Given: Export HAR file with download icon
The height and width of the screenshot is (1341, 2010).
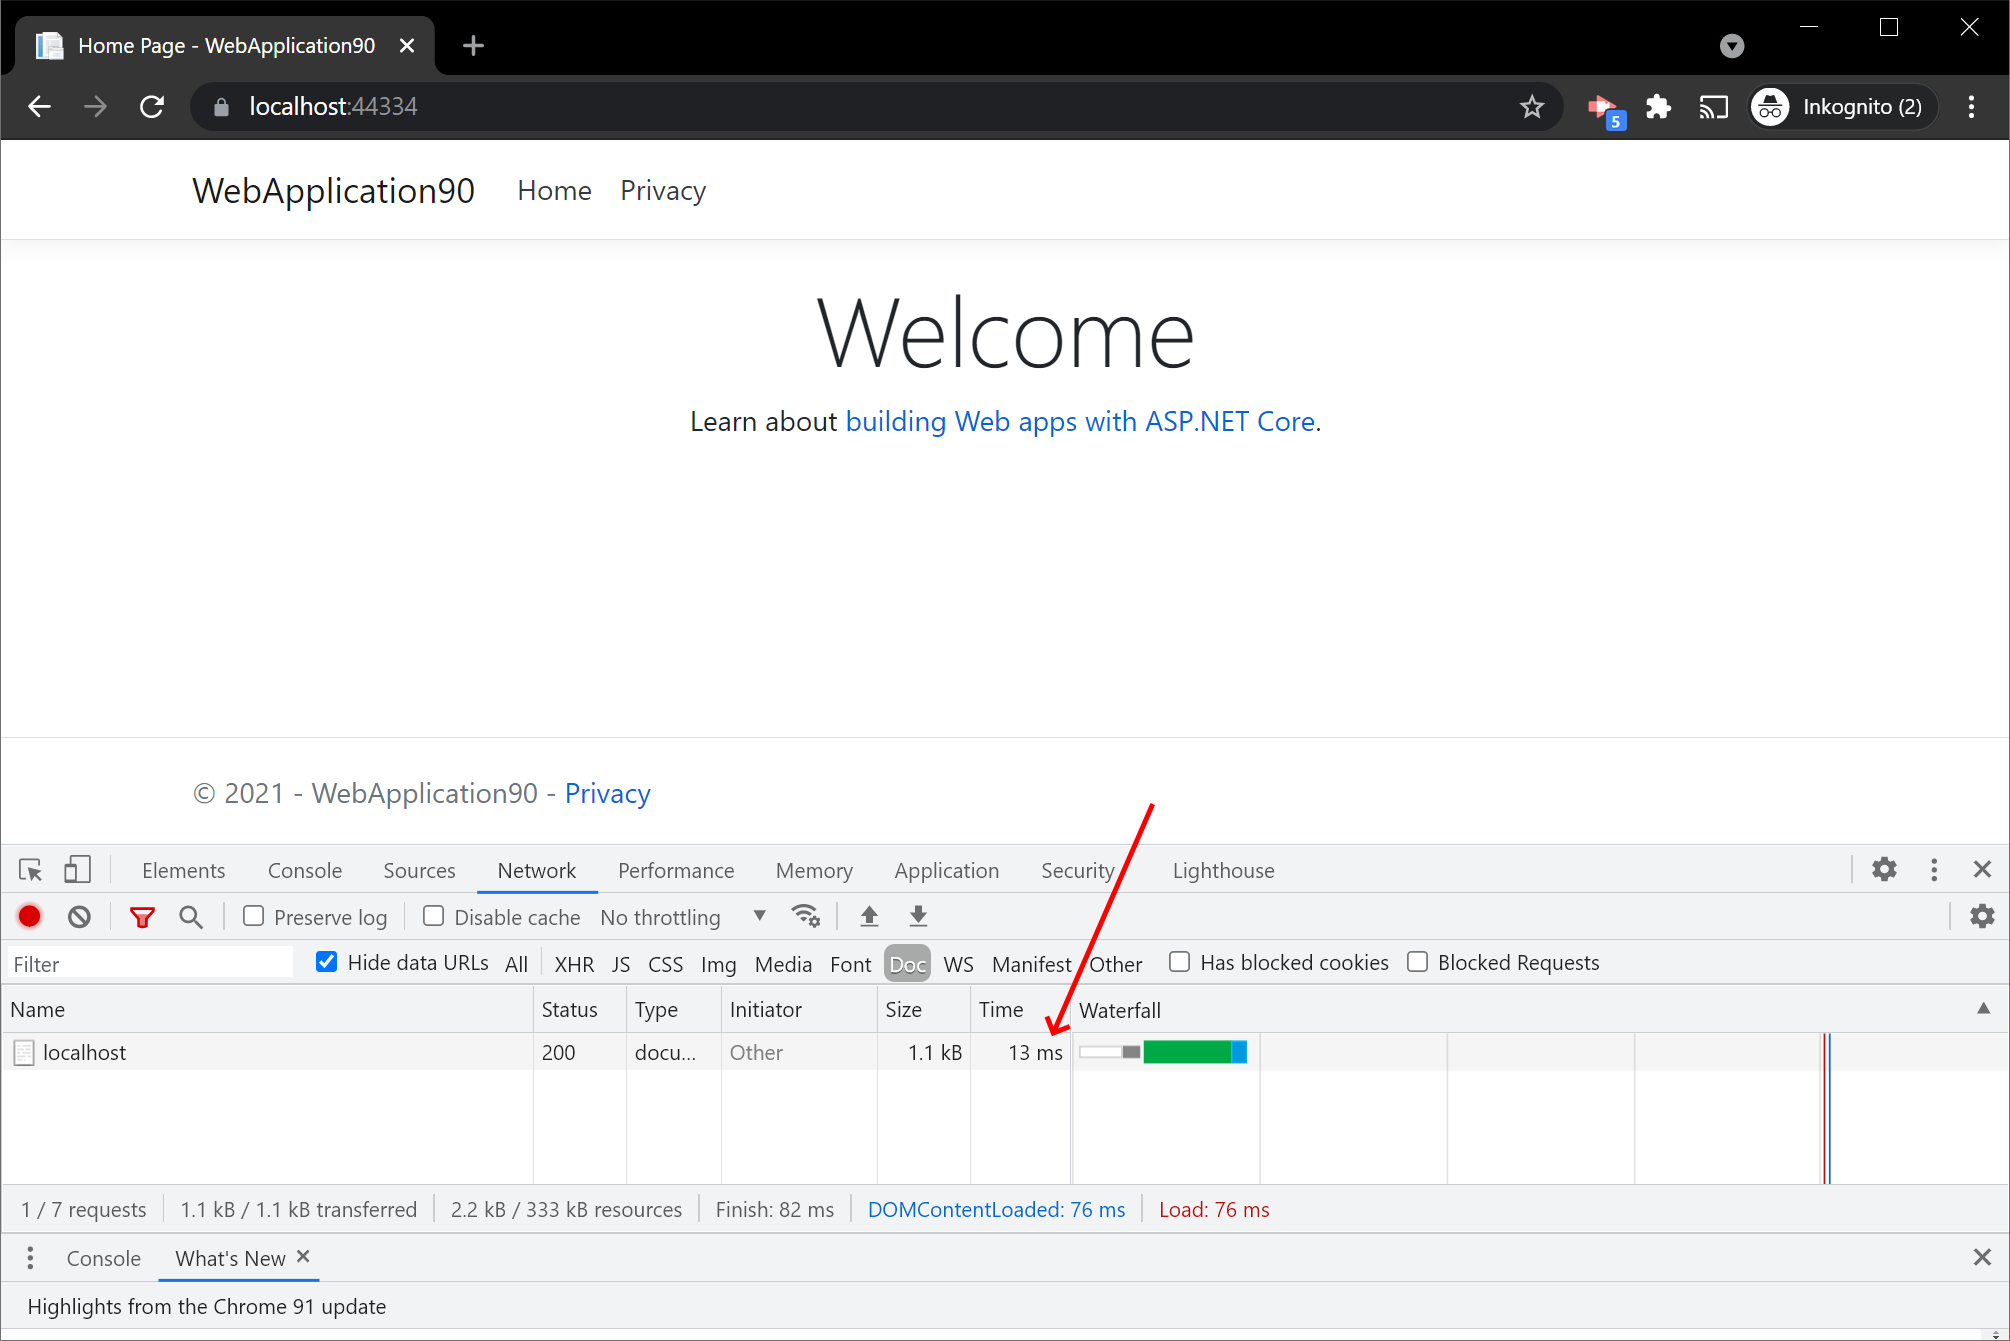Looking at the screenshot, I should (x=917, y=916).
